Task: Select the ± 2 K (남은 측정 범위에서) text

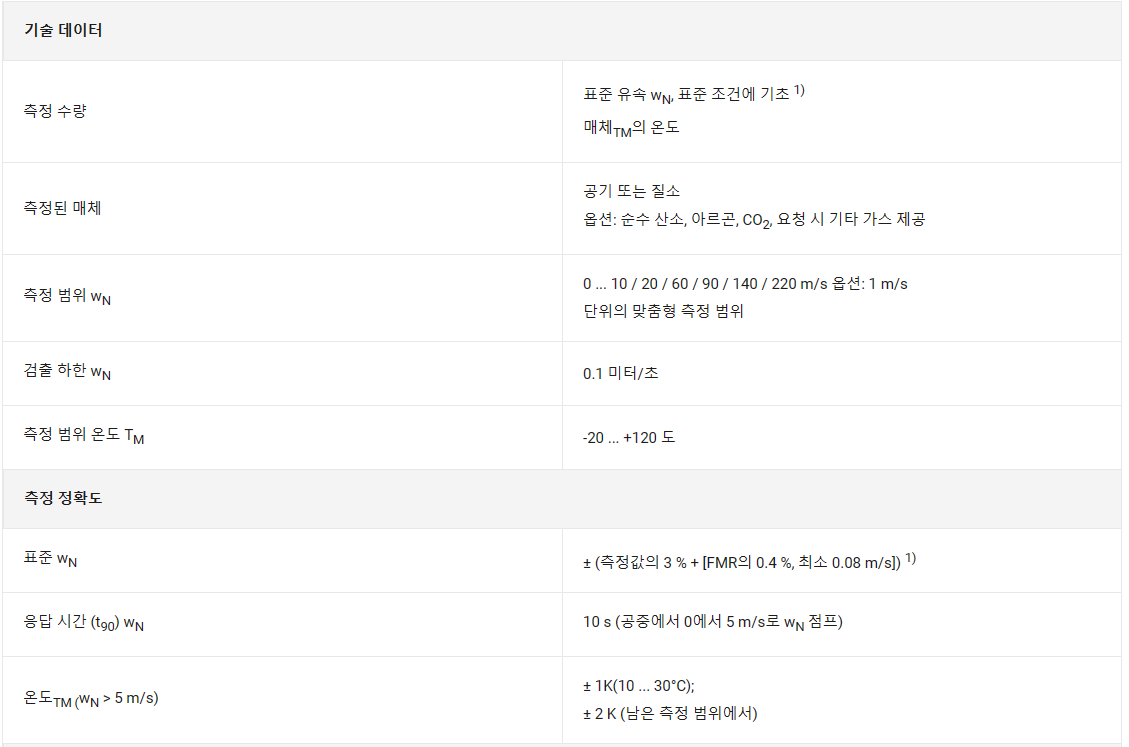Action: click(670, 714)
